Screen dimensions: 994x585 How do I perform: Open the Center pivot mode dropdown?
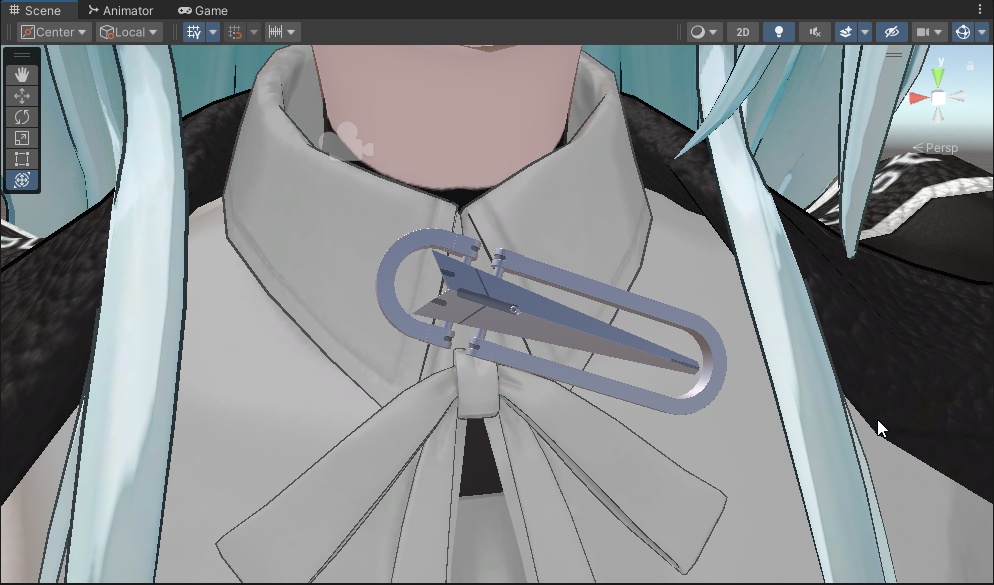coord(55,32)
